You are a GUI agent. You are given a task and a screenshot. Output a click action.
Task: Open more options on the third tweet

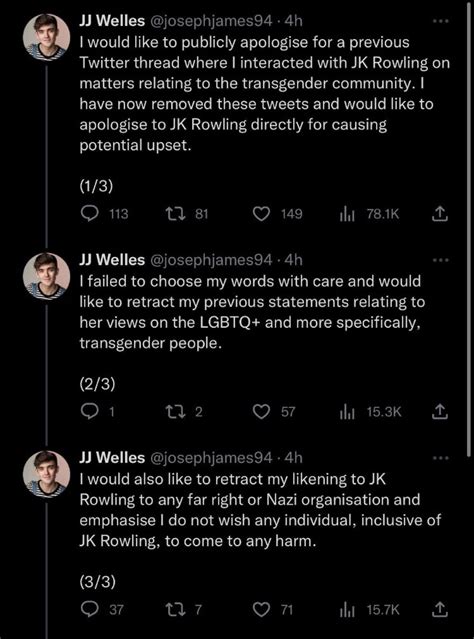click(x=441, y=458)
